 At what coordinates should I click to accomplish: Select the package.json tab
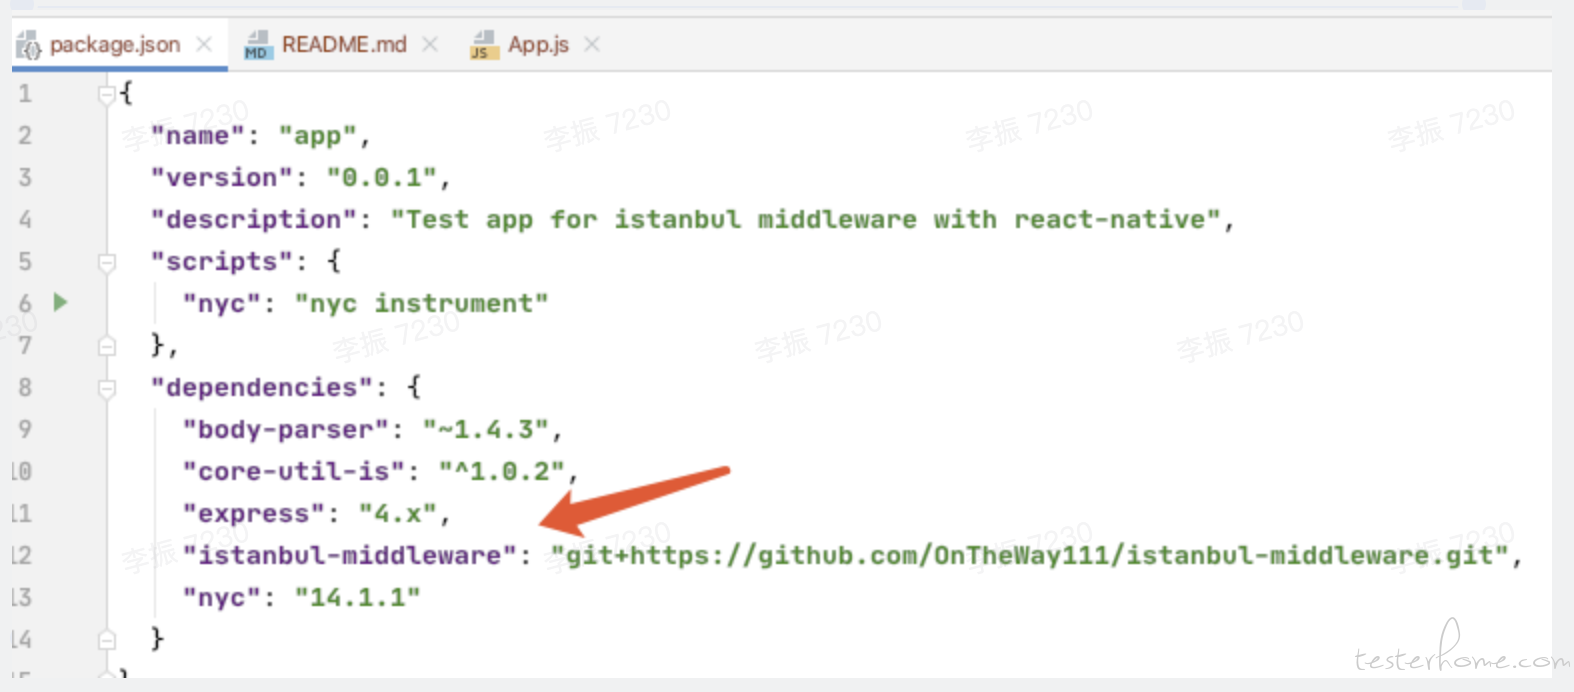pos(120,44)
